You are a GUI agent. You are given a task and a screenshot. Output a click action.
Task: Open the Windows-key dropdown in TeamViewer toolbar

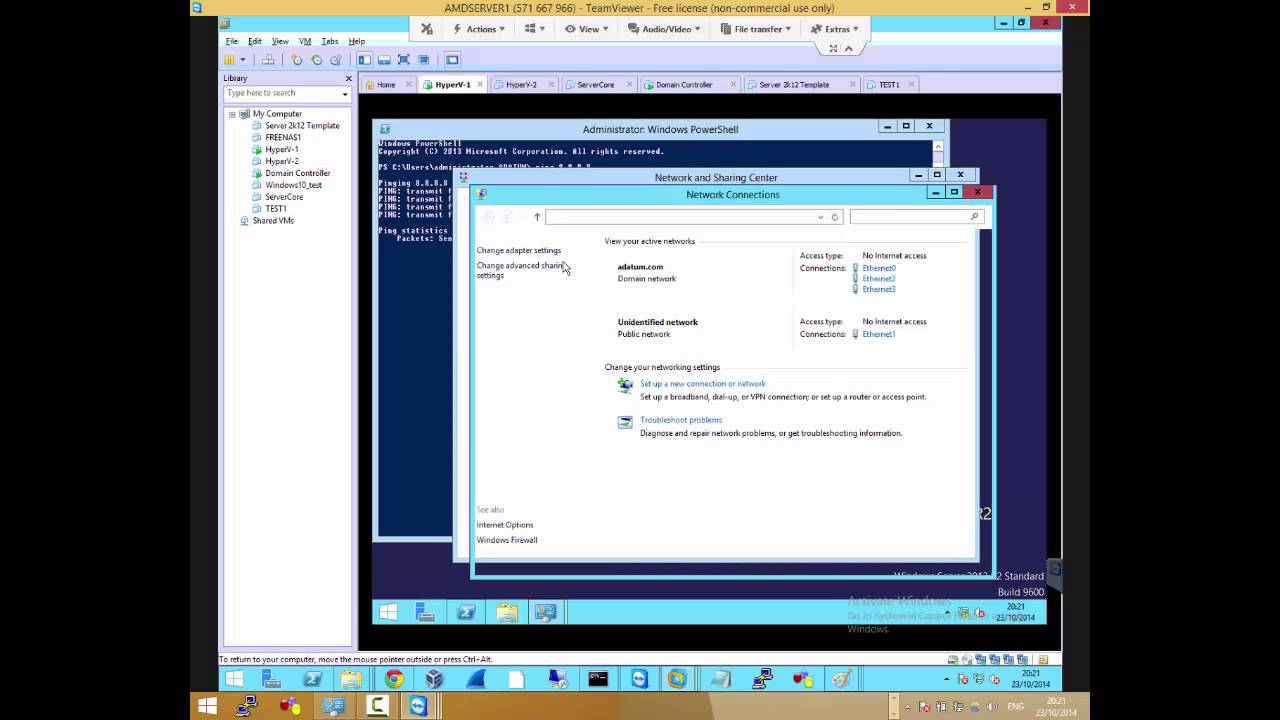[x=535, y=29]
